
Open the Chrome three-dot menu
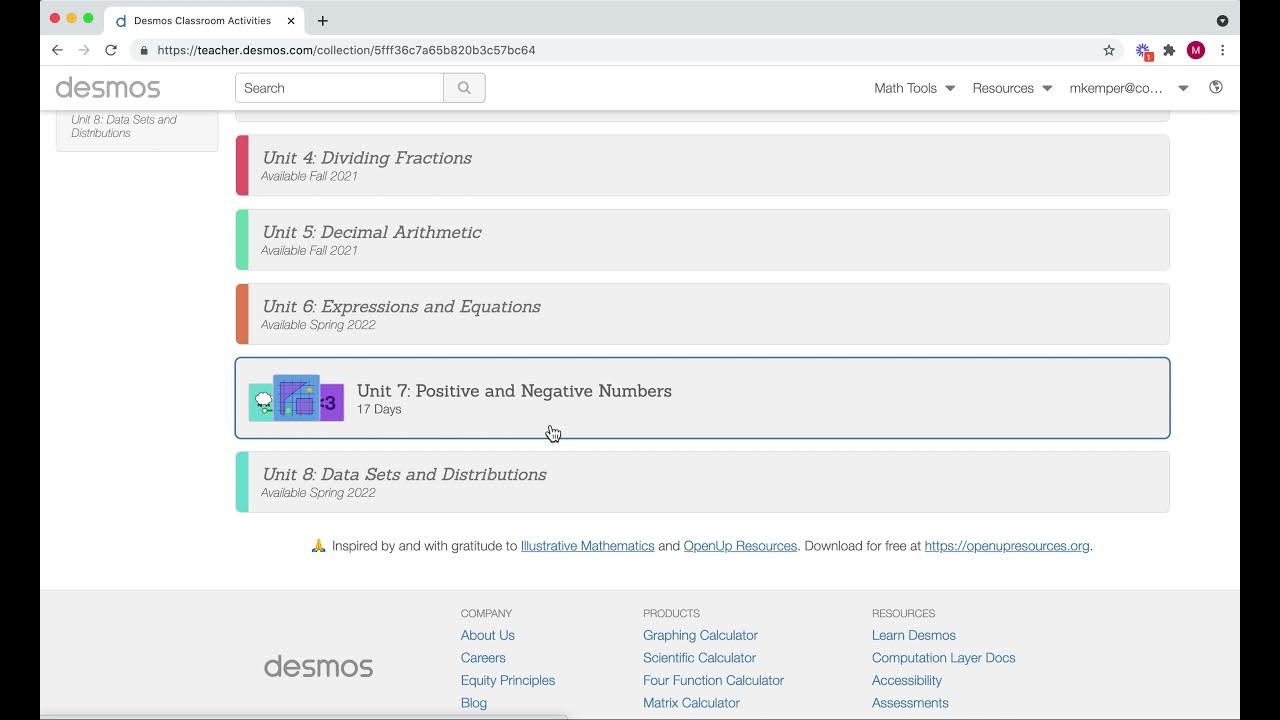[1222, 50]
